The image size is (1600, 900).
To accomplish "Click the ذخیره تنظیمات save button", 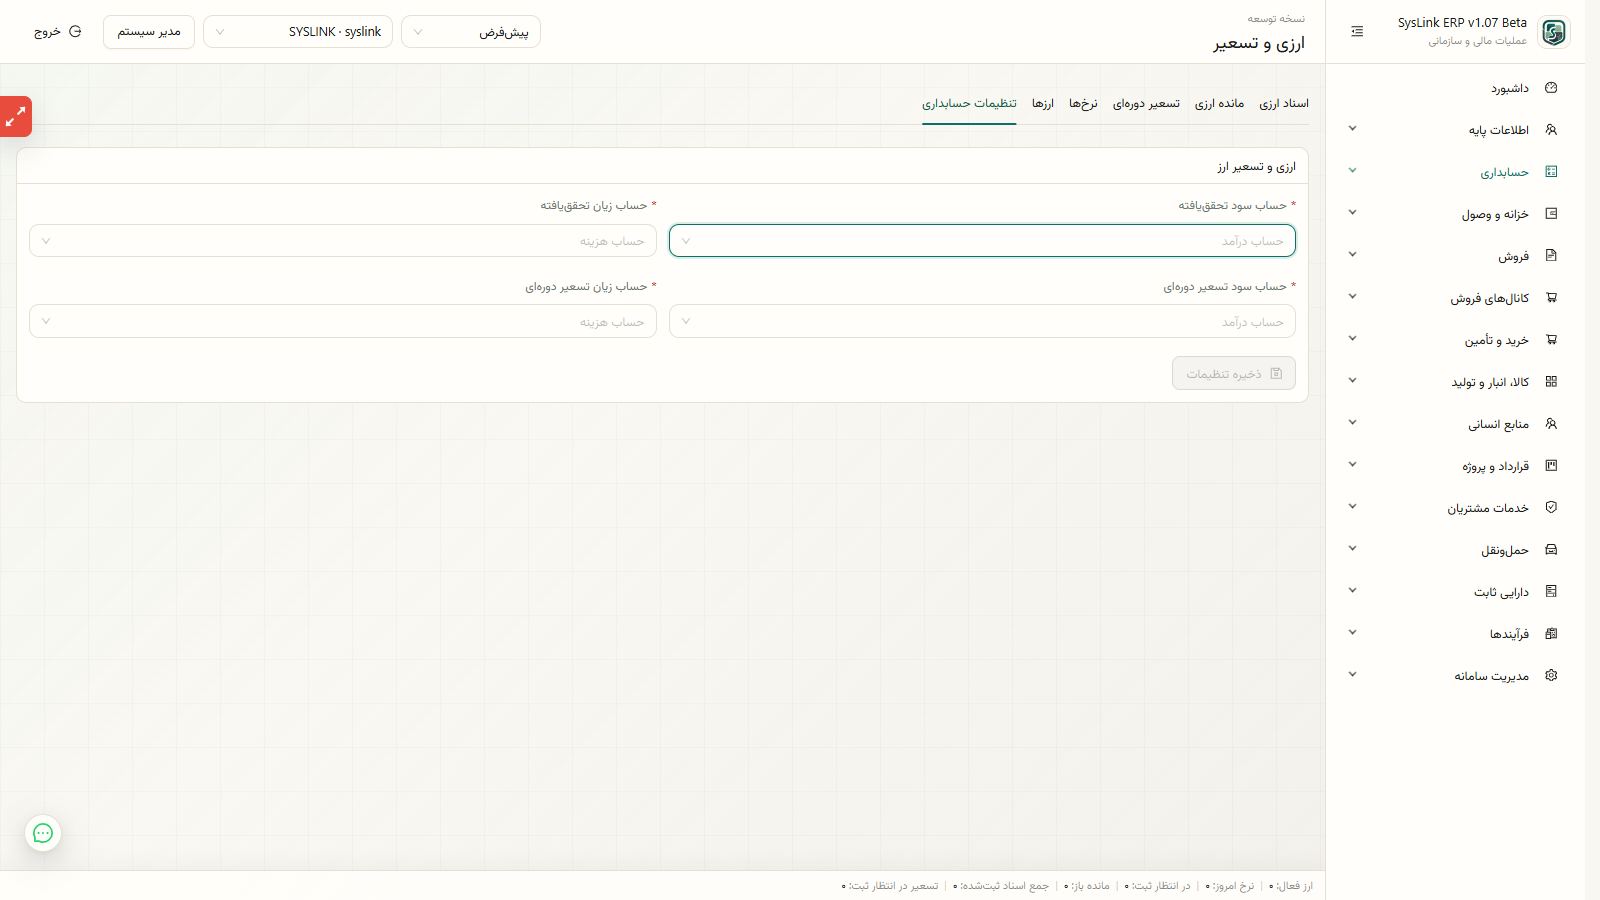I will click(1234, 374).
